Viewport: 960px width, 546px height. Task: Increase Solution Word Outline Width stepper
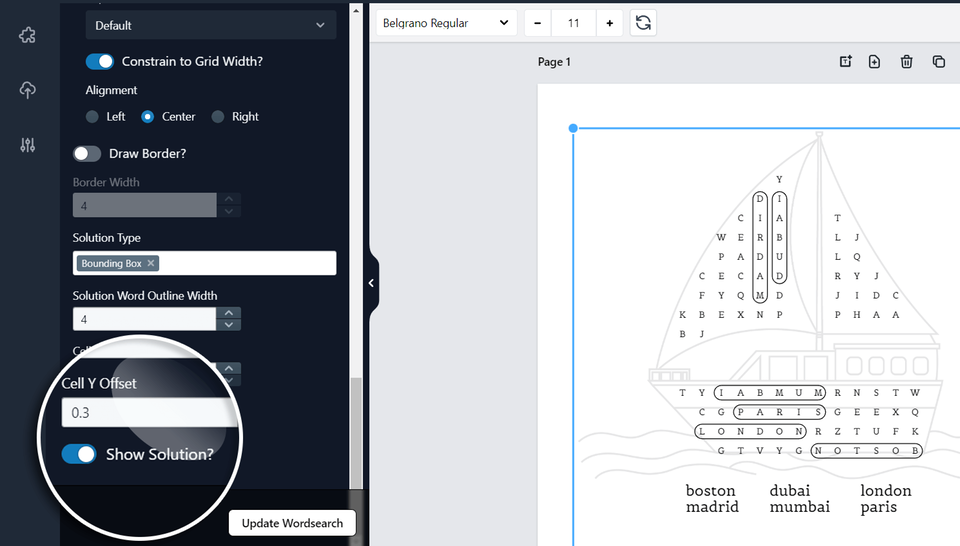[x=228, y=313]
